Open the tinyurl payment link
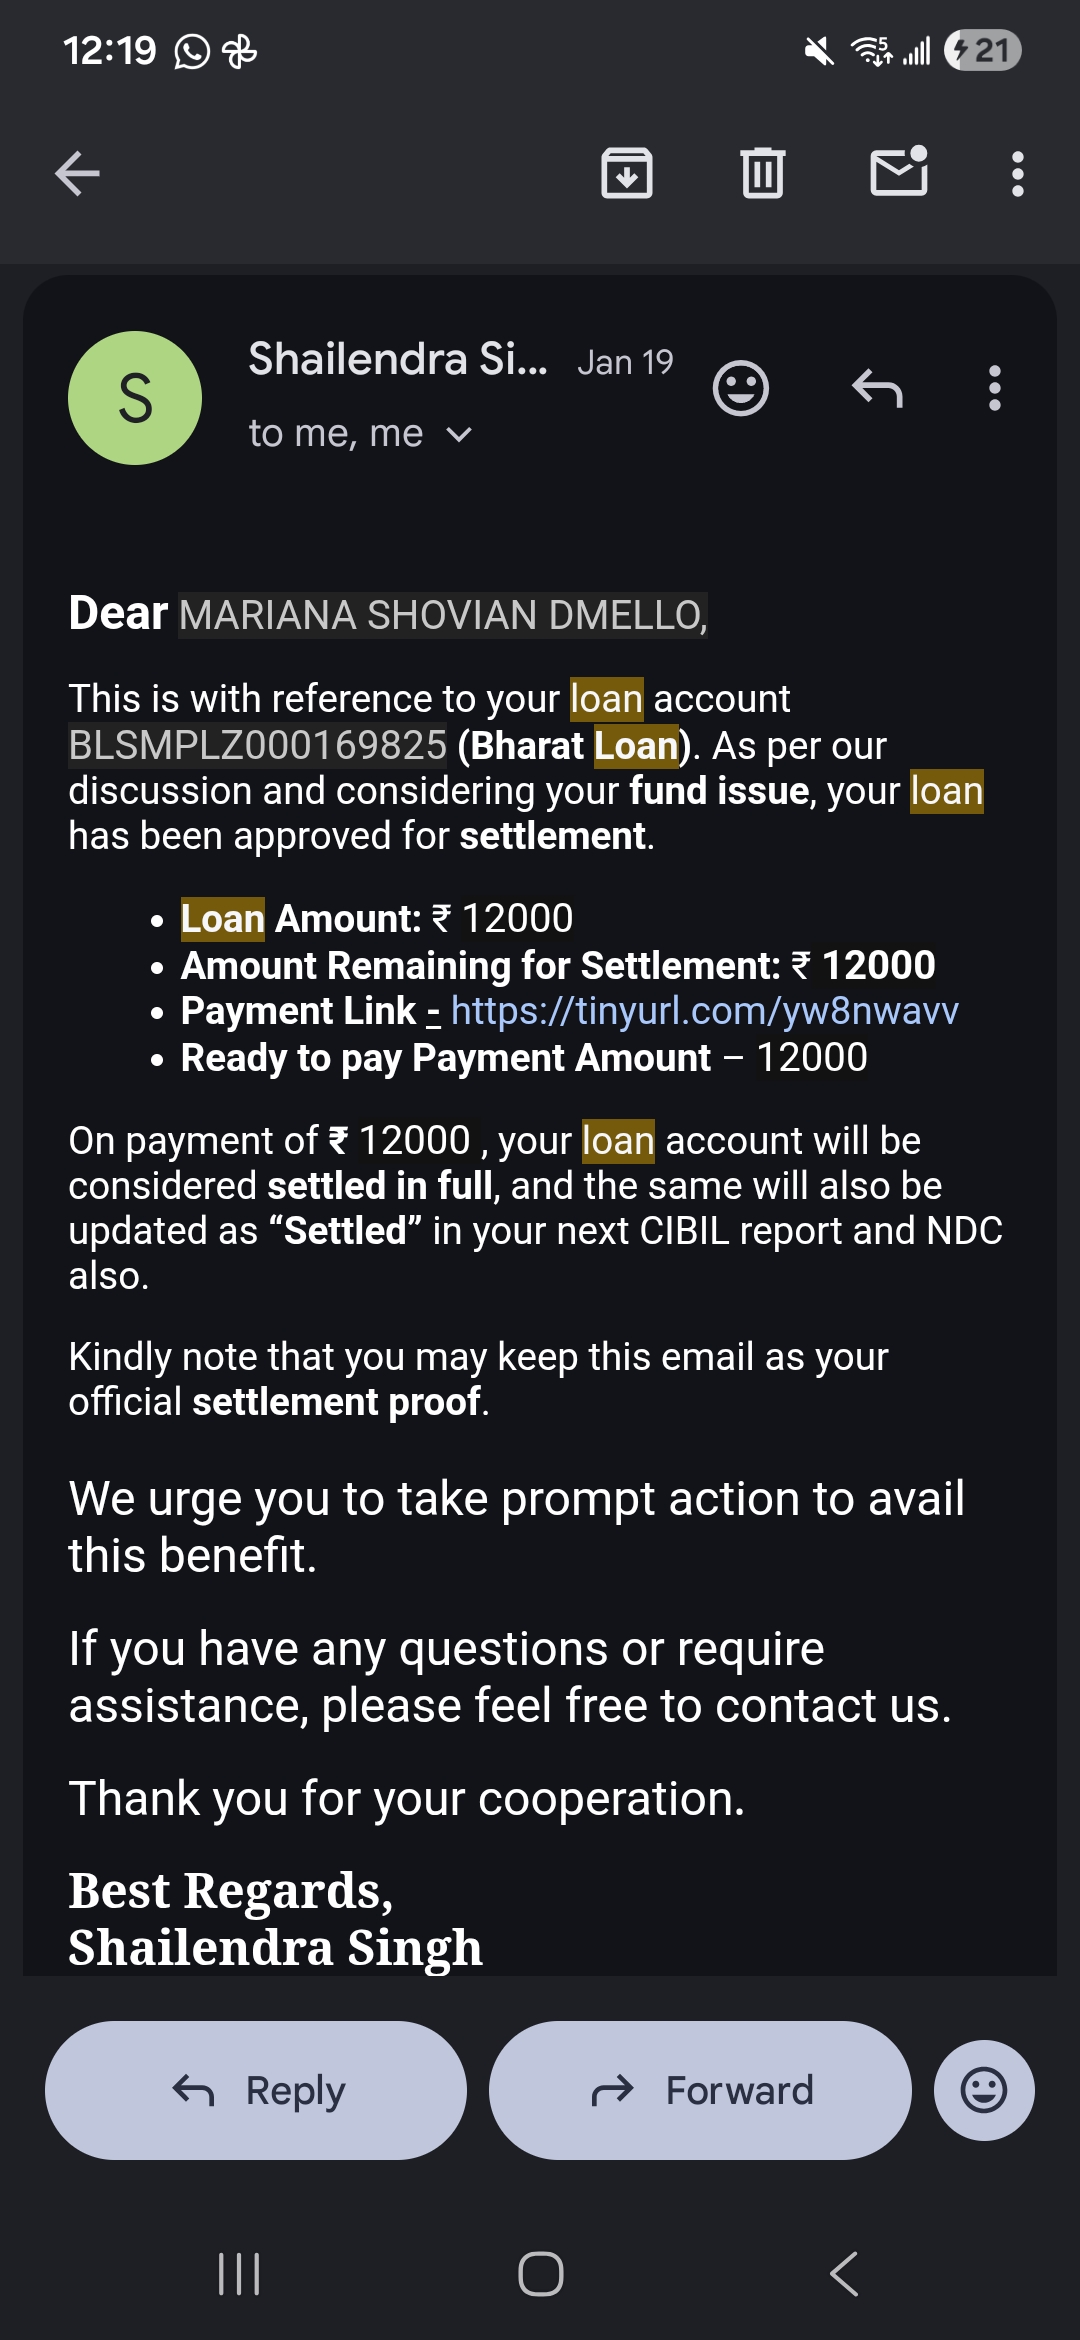Image resolution: width=1080 pixels, height=2340 pixels. [704, 1011]
